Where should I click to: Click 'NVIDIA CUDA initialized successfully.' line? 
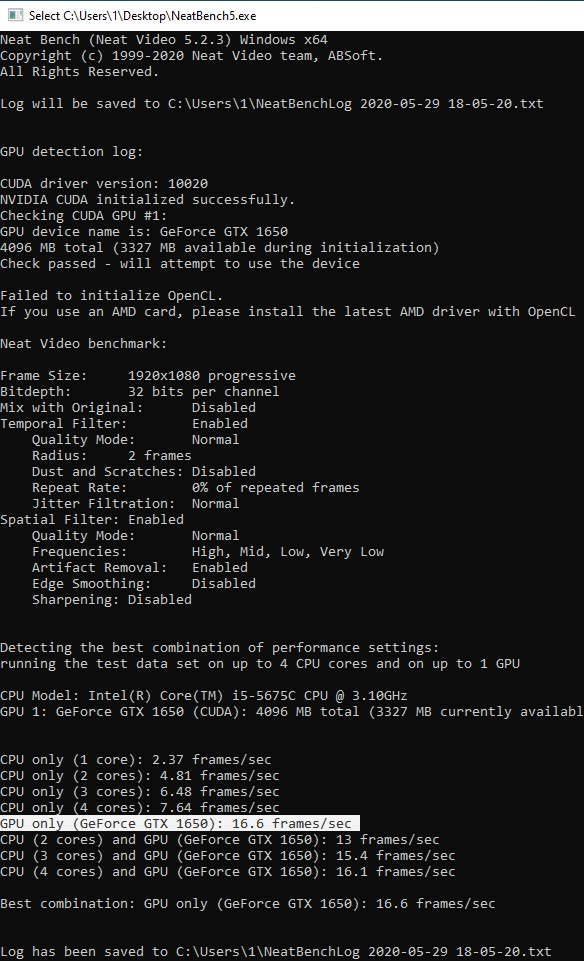[x=148, y=199]
